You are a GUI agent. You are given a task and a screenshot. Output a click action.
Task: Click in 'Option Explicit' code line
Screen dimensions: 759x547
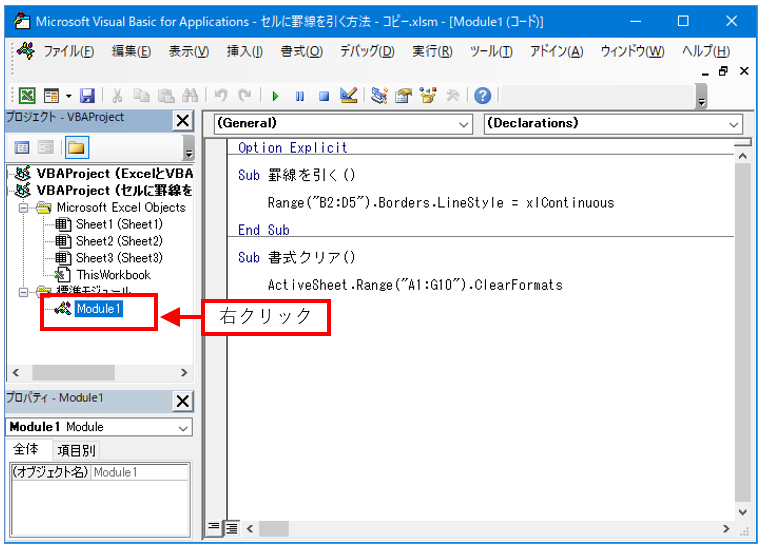[x=293, y=148]
